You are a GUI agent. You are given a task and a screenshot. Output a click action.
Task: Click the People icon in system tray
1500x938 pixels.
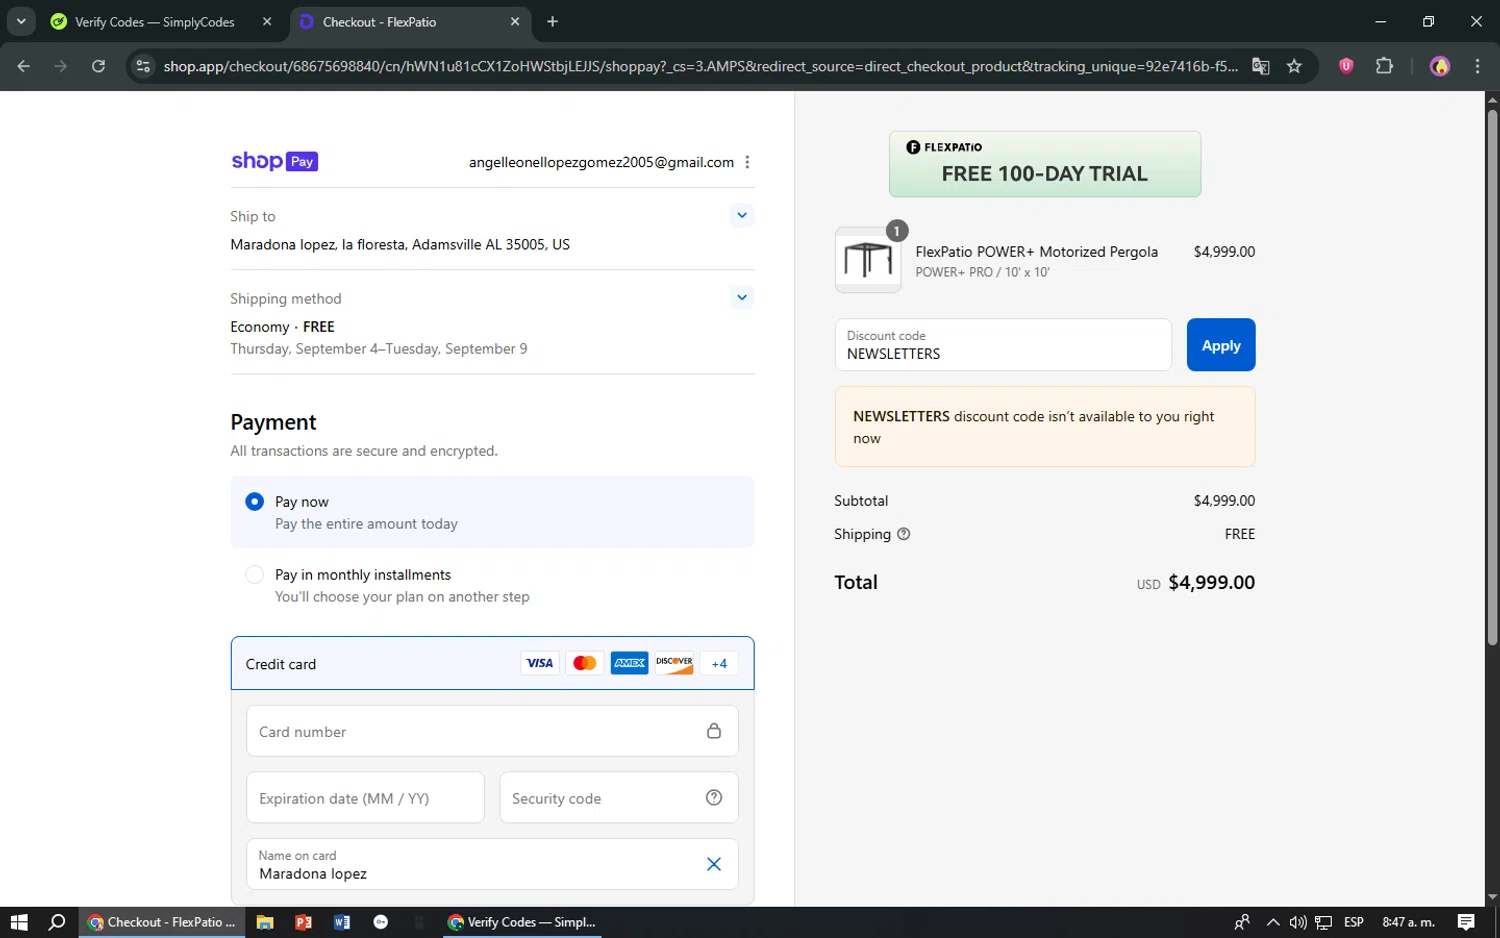click(1242, 922)
